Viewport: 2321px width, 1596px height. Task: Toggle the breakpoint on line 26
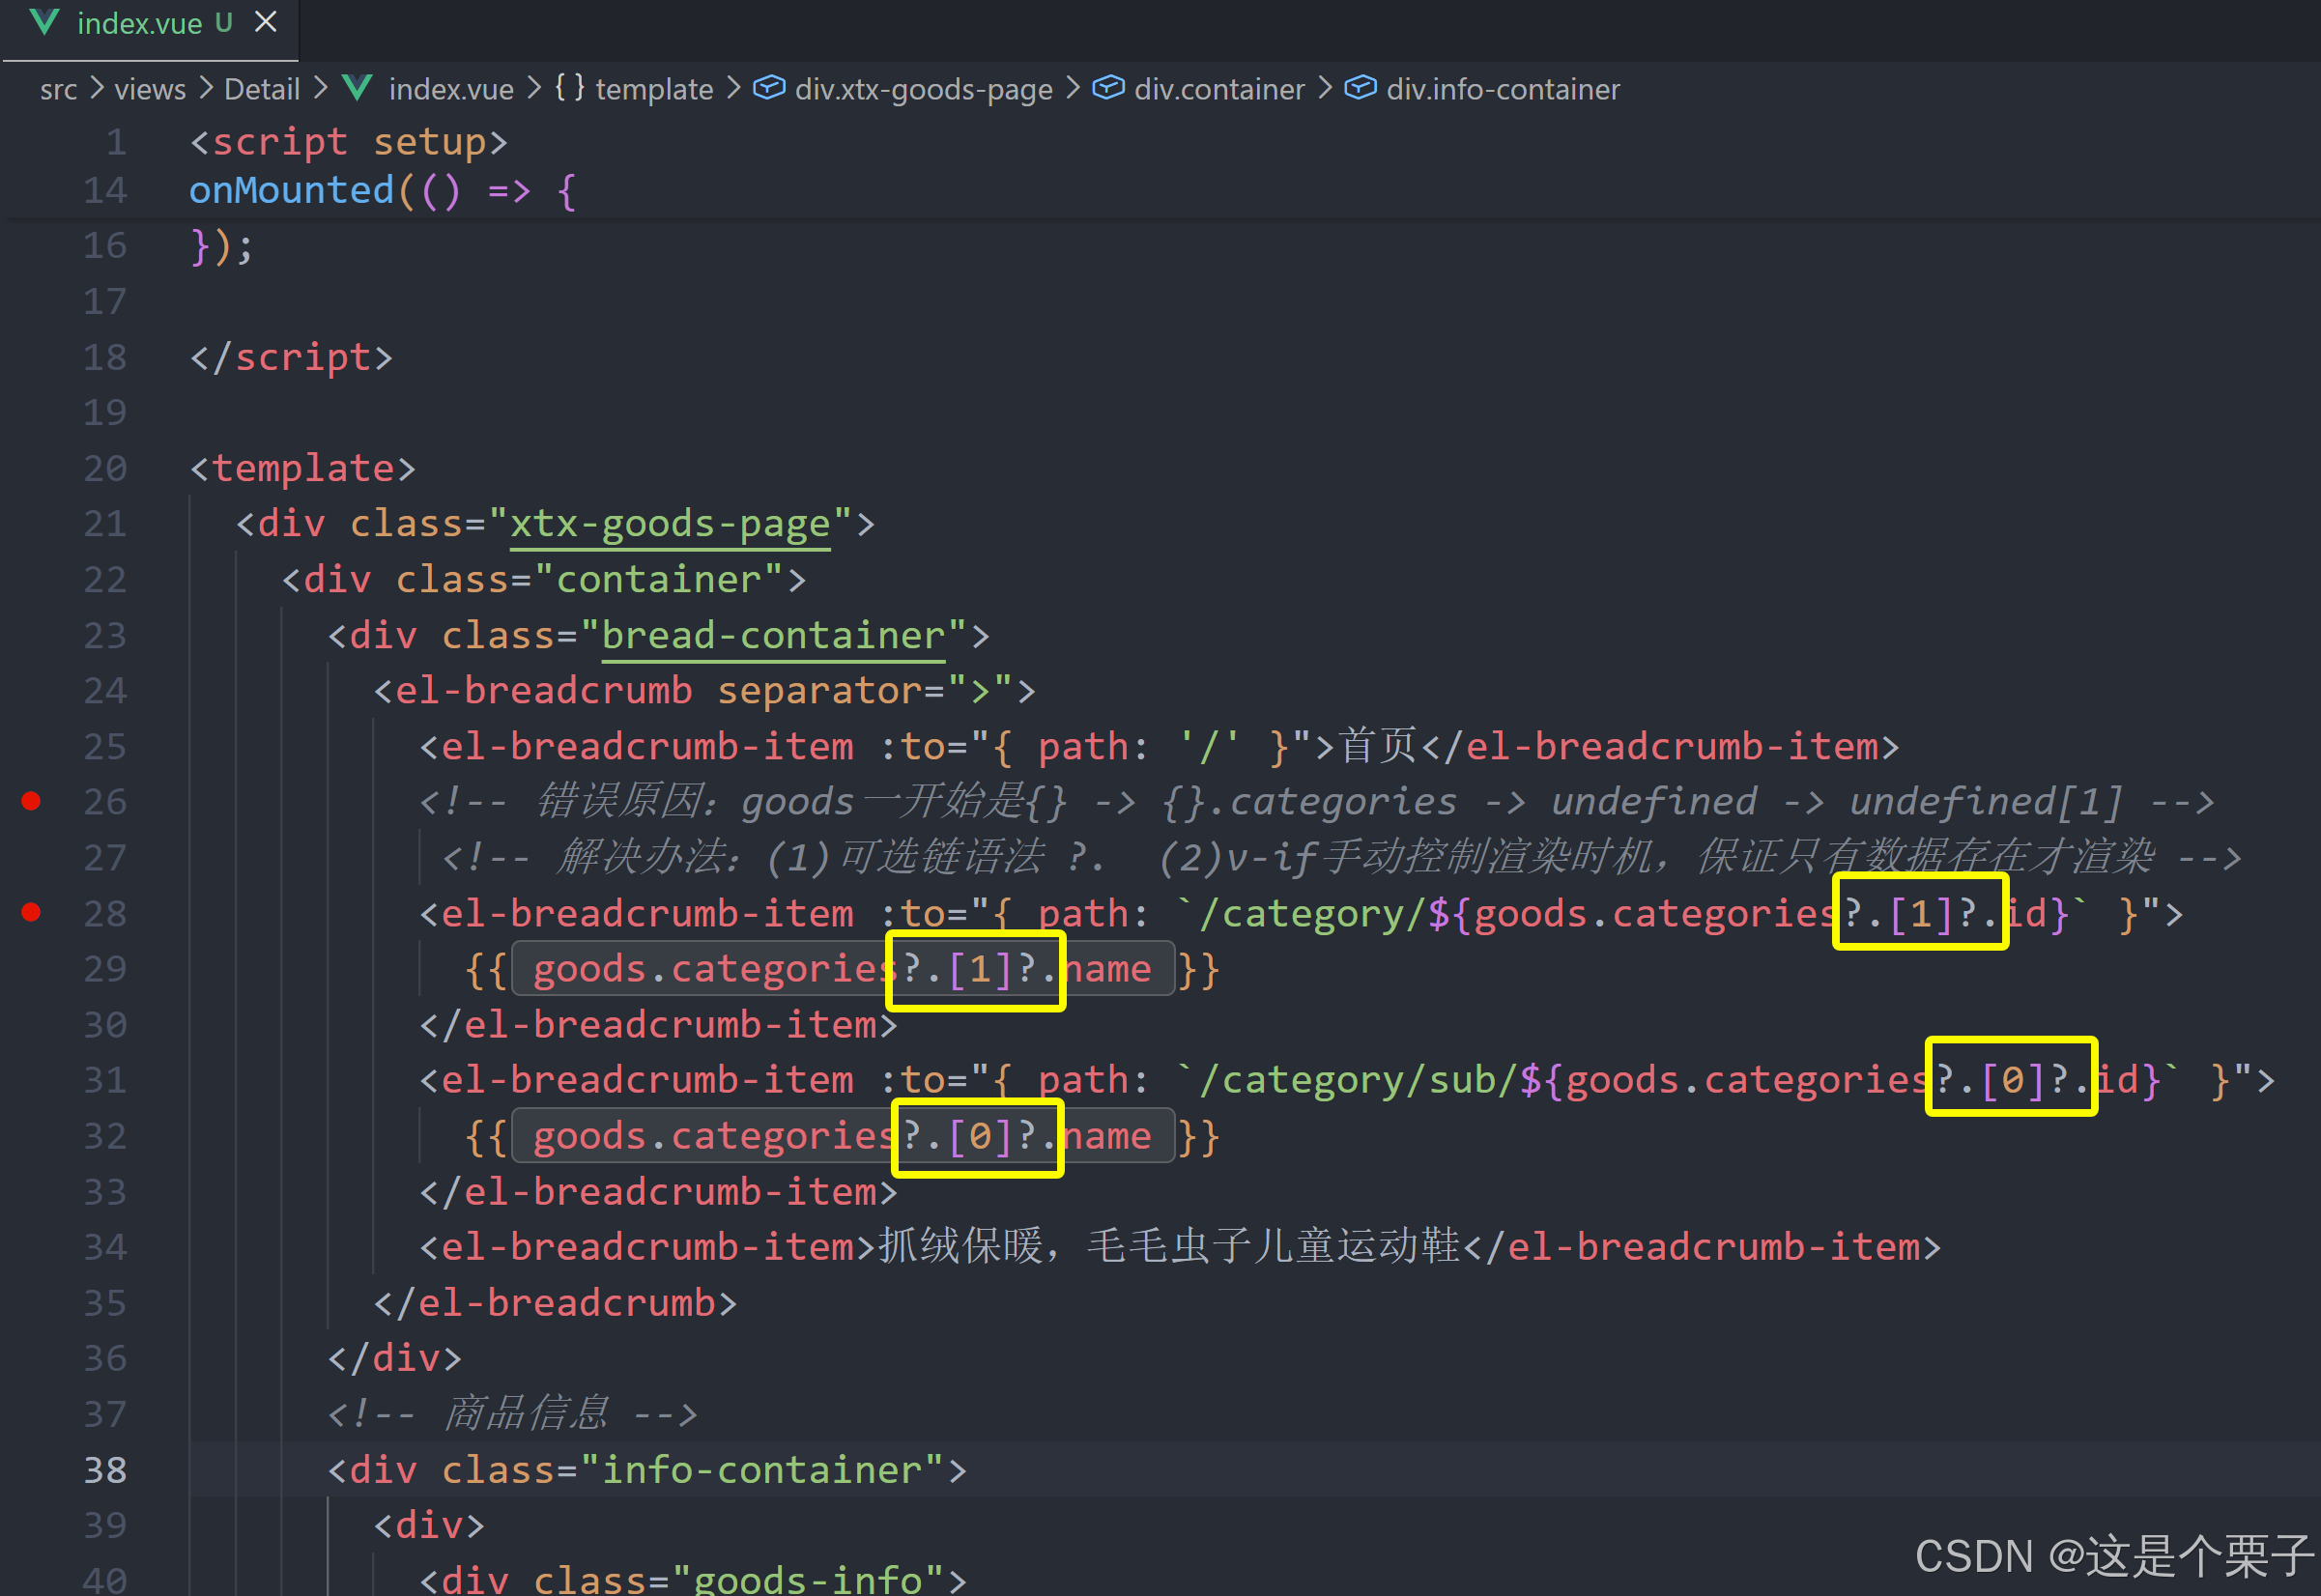click(31, 801)
